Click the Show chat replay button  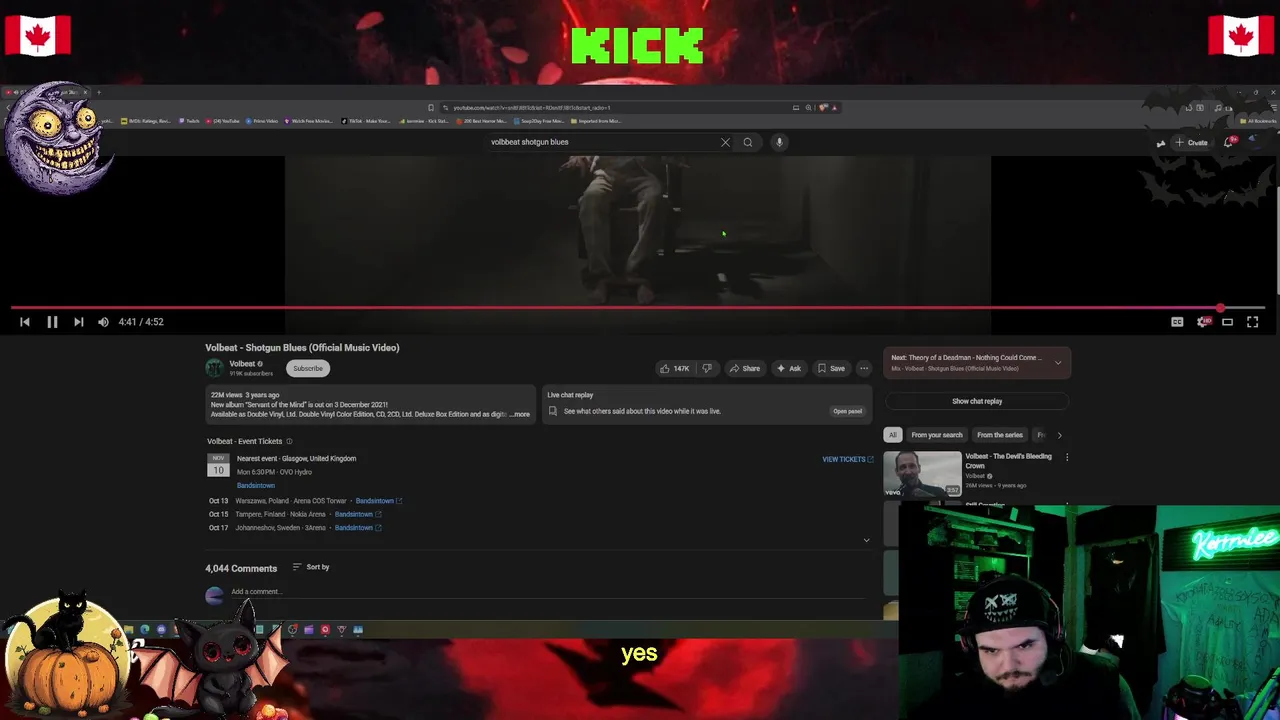[977, 401]
